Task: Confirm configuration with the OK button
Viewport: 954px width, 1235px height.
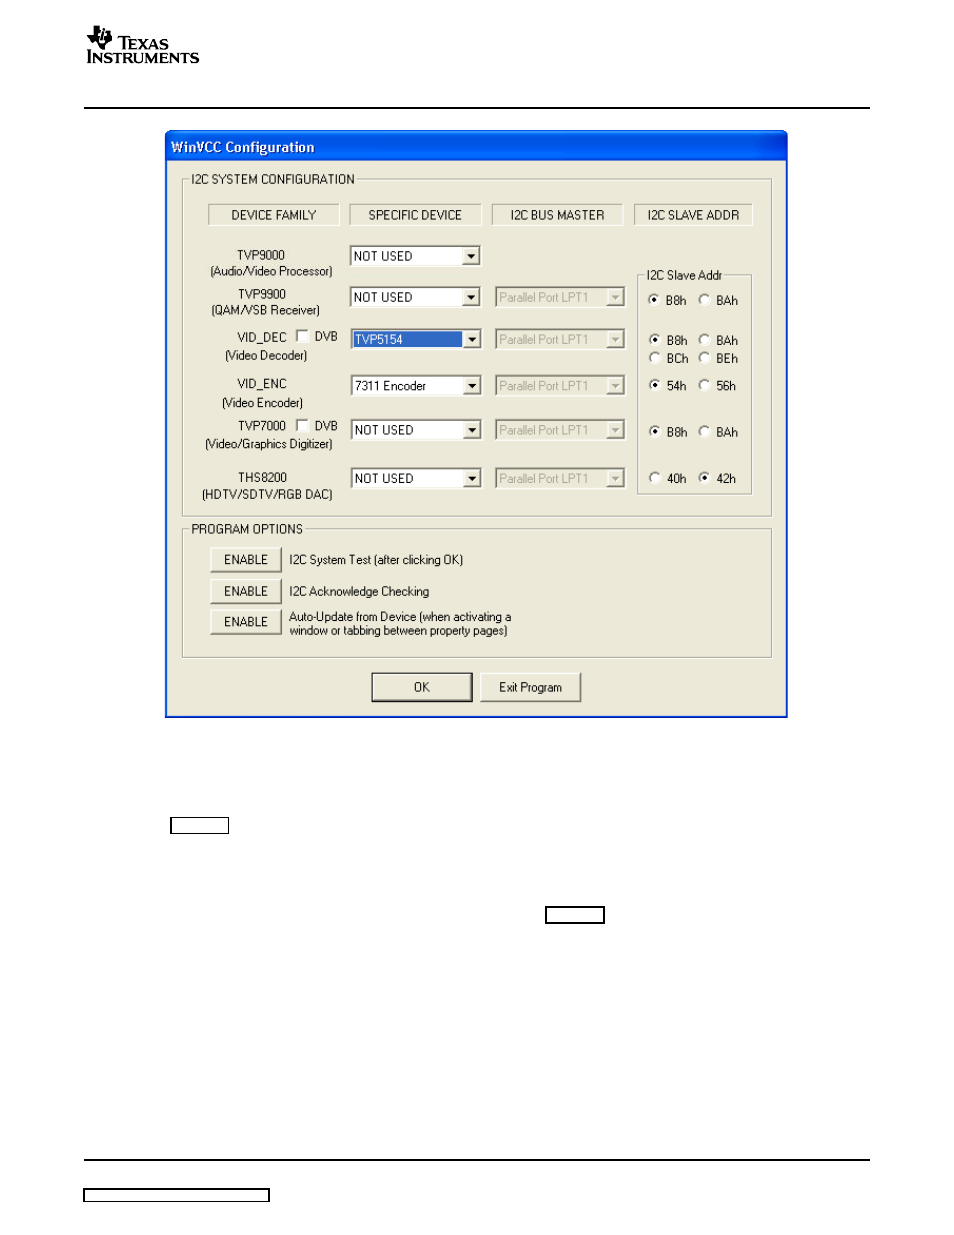Action: click(x=422, y=687)
